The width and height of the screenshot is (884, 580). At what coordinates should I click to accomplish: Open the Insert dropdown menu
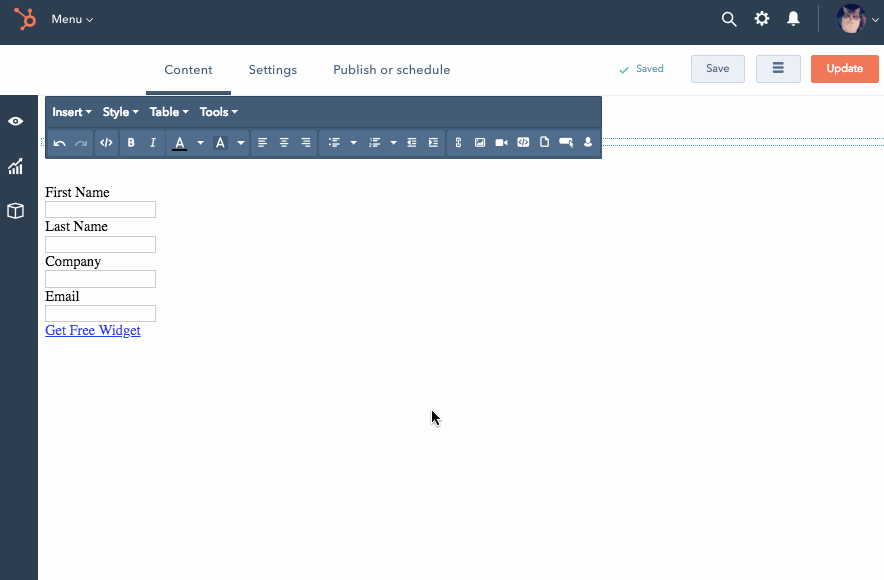click(72, 112)
